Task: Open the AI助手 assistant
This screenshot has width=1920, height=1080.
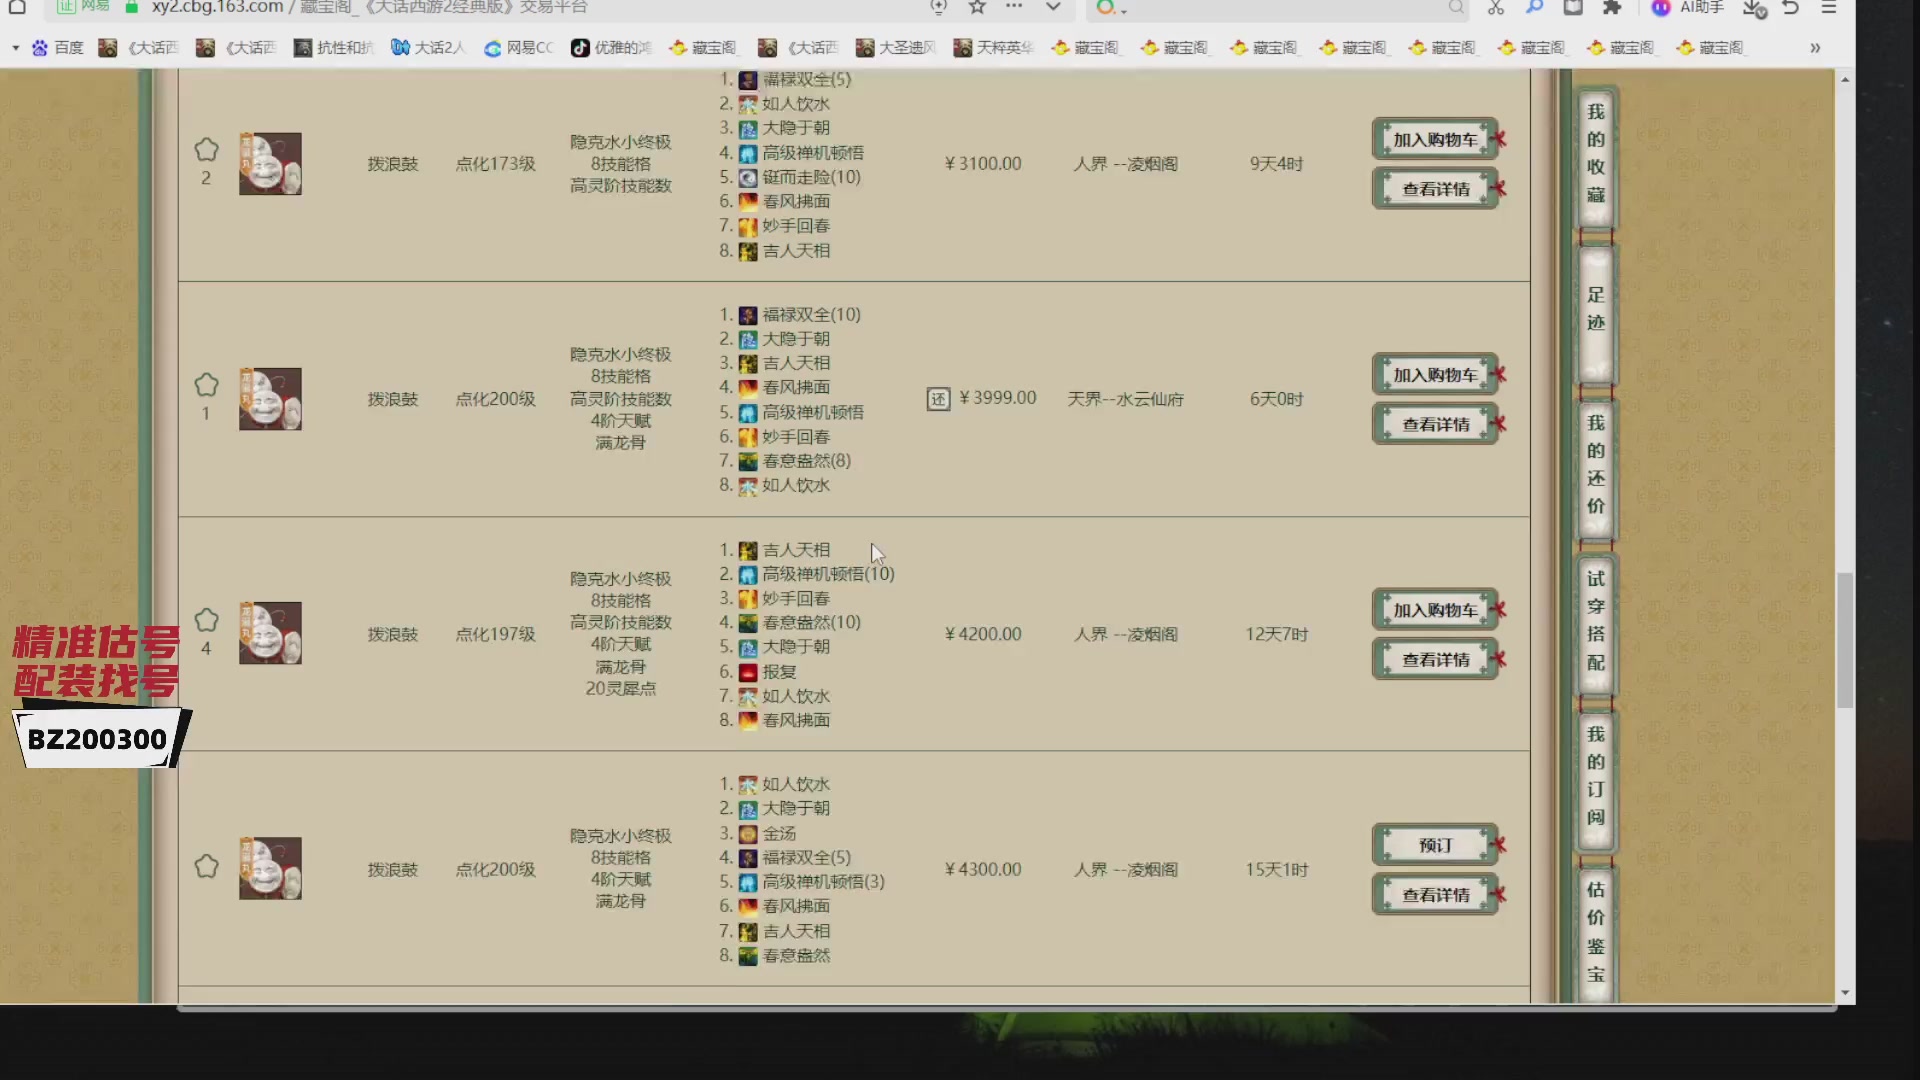Action: [x=1688, y=8]
